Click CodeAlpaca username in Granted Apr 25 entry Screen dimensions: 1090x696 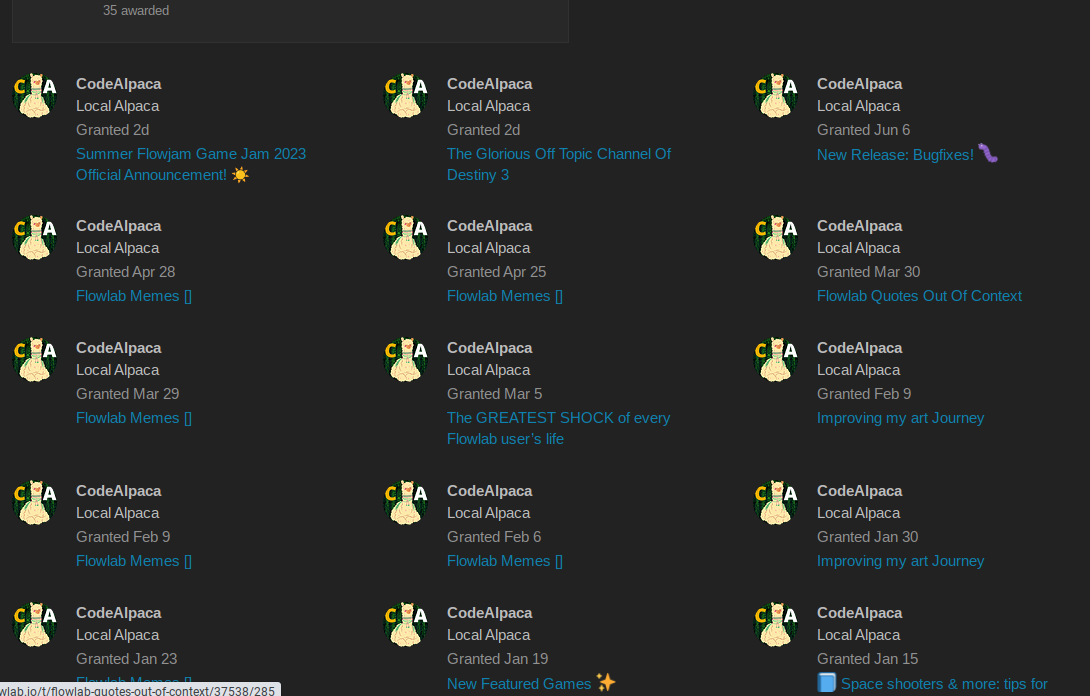point(489,226)
